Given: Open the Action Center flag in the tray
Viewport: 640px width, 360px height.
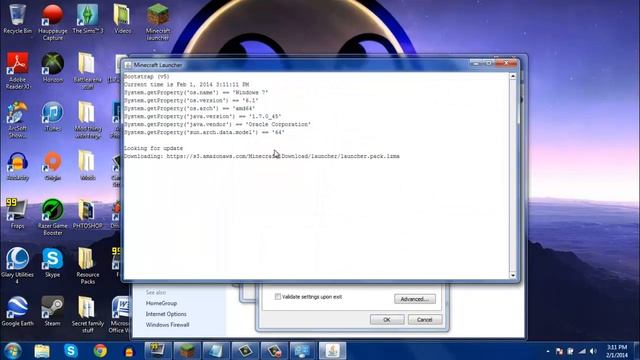Looking at the screenshot, I should pyautogui.click(x=559, y=351).
